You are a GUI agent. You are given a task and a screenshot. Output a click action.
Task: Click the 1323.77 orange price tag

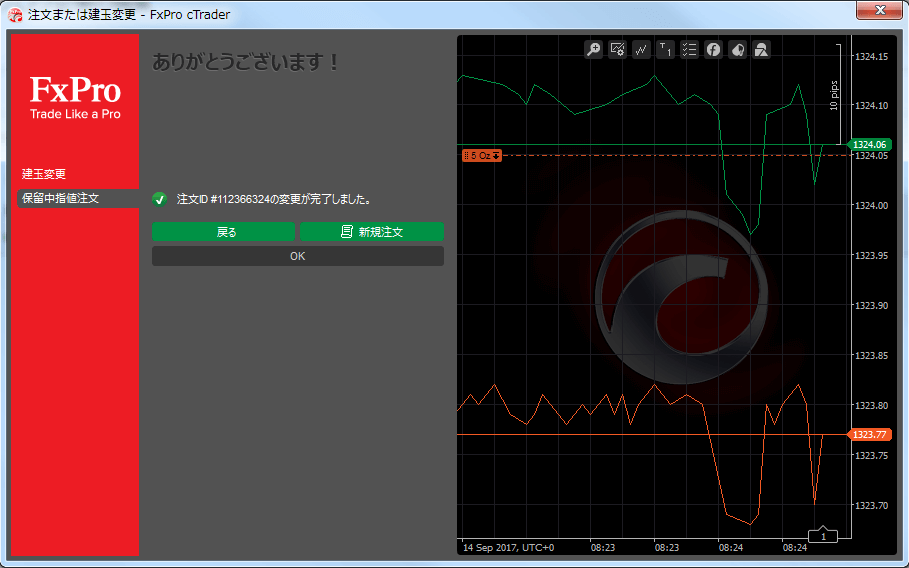(869, 435)
